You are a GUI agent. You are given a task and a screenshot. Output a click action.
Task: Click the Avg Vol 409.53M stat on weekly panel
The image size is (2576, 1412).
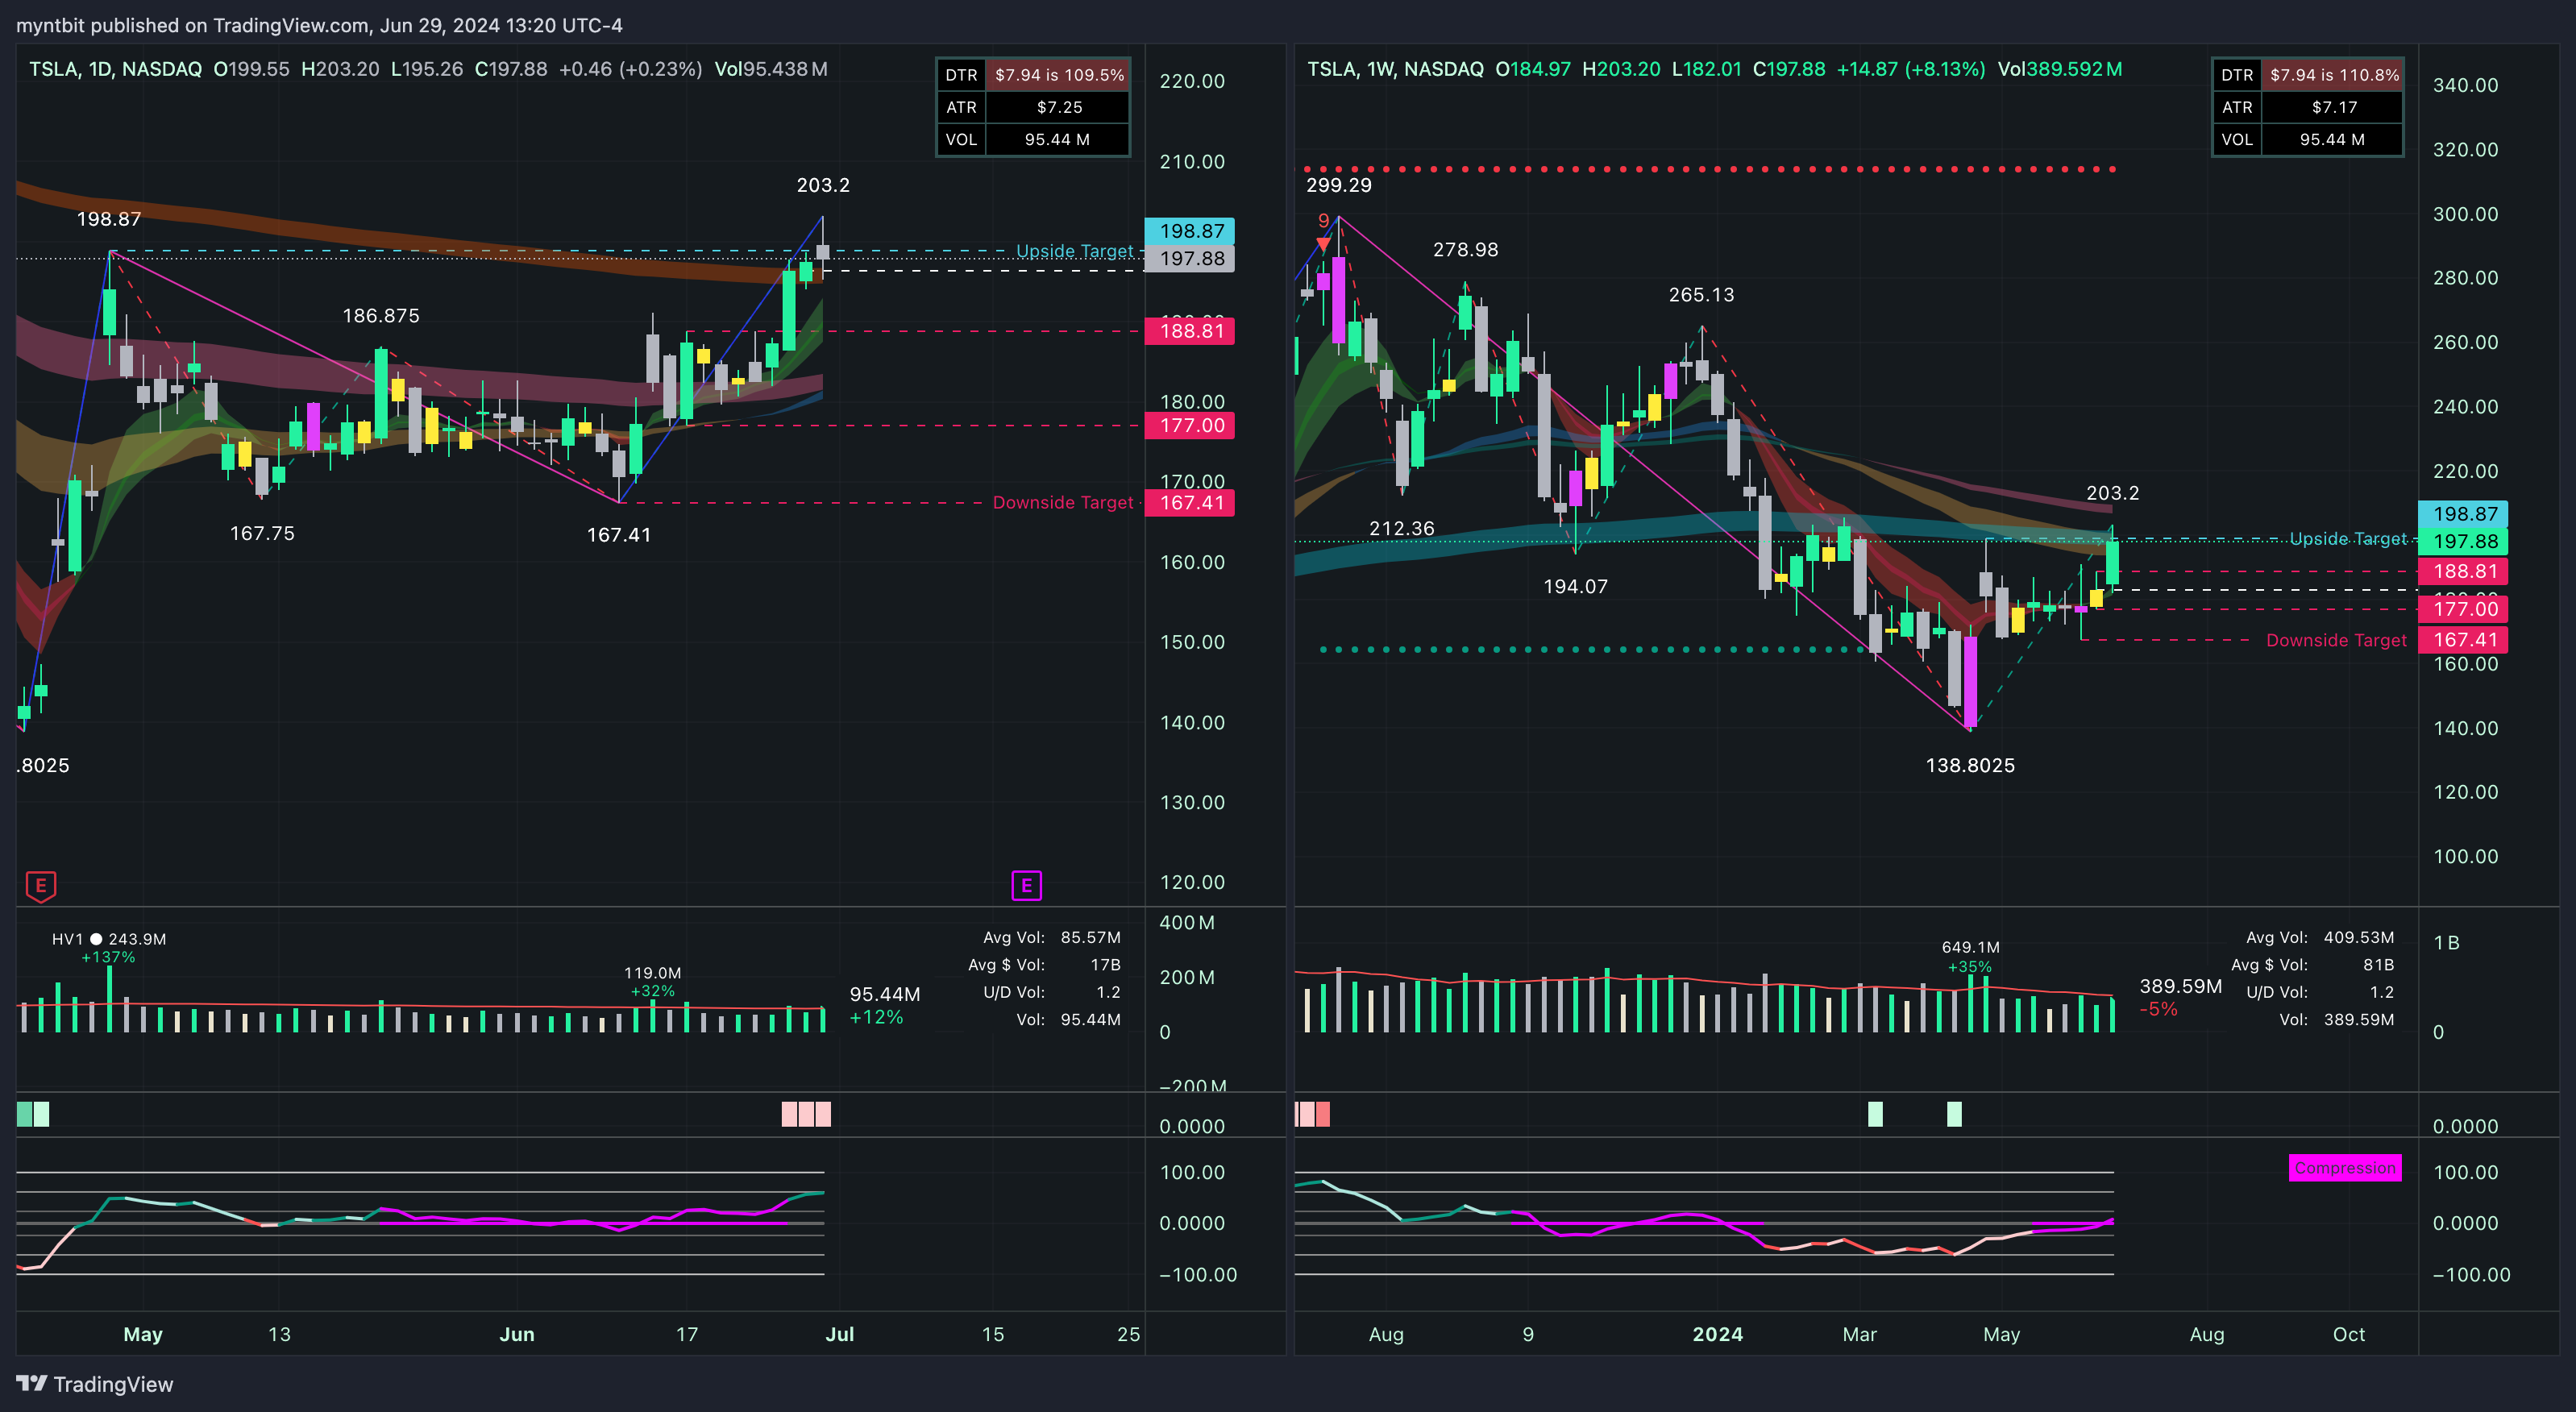click(2319, 938)
